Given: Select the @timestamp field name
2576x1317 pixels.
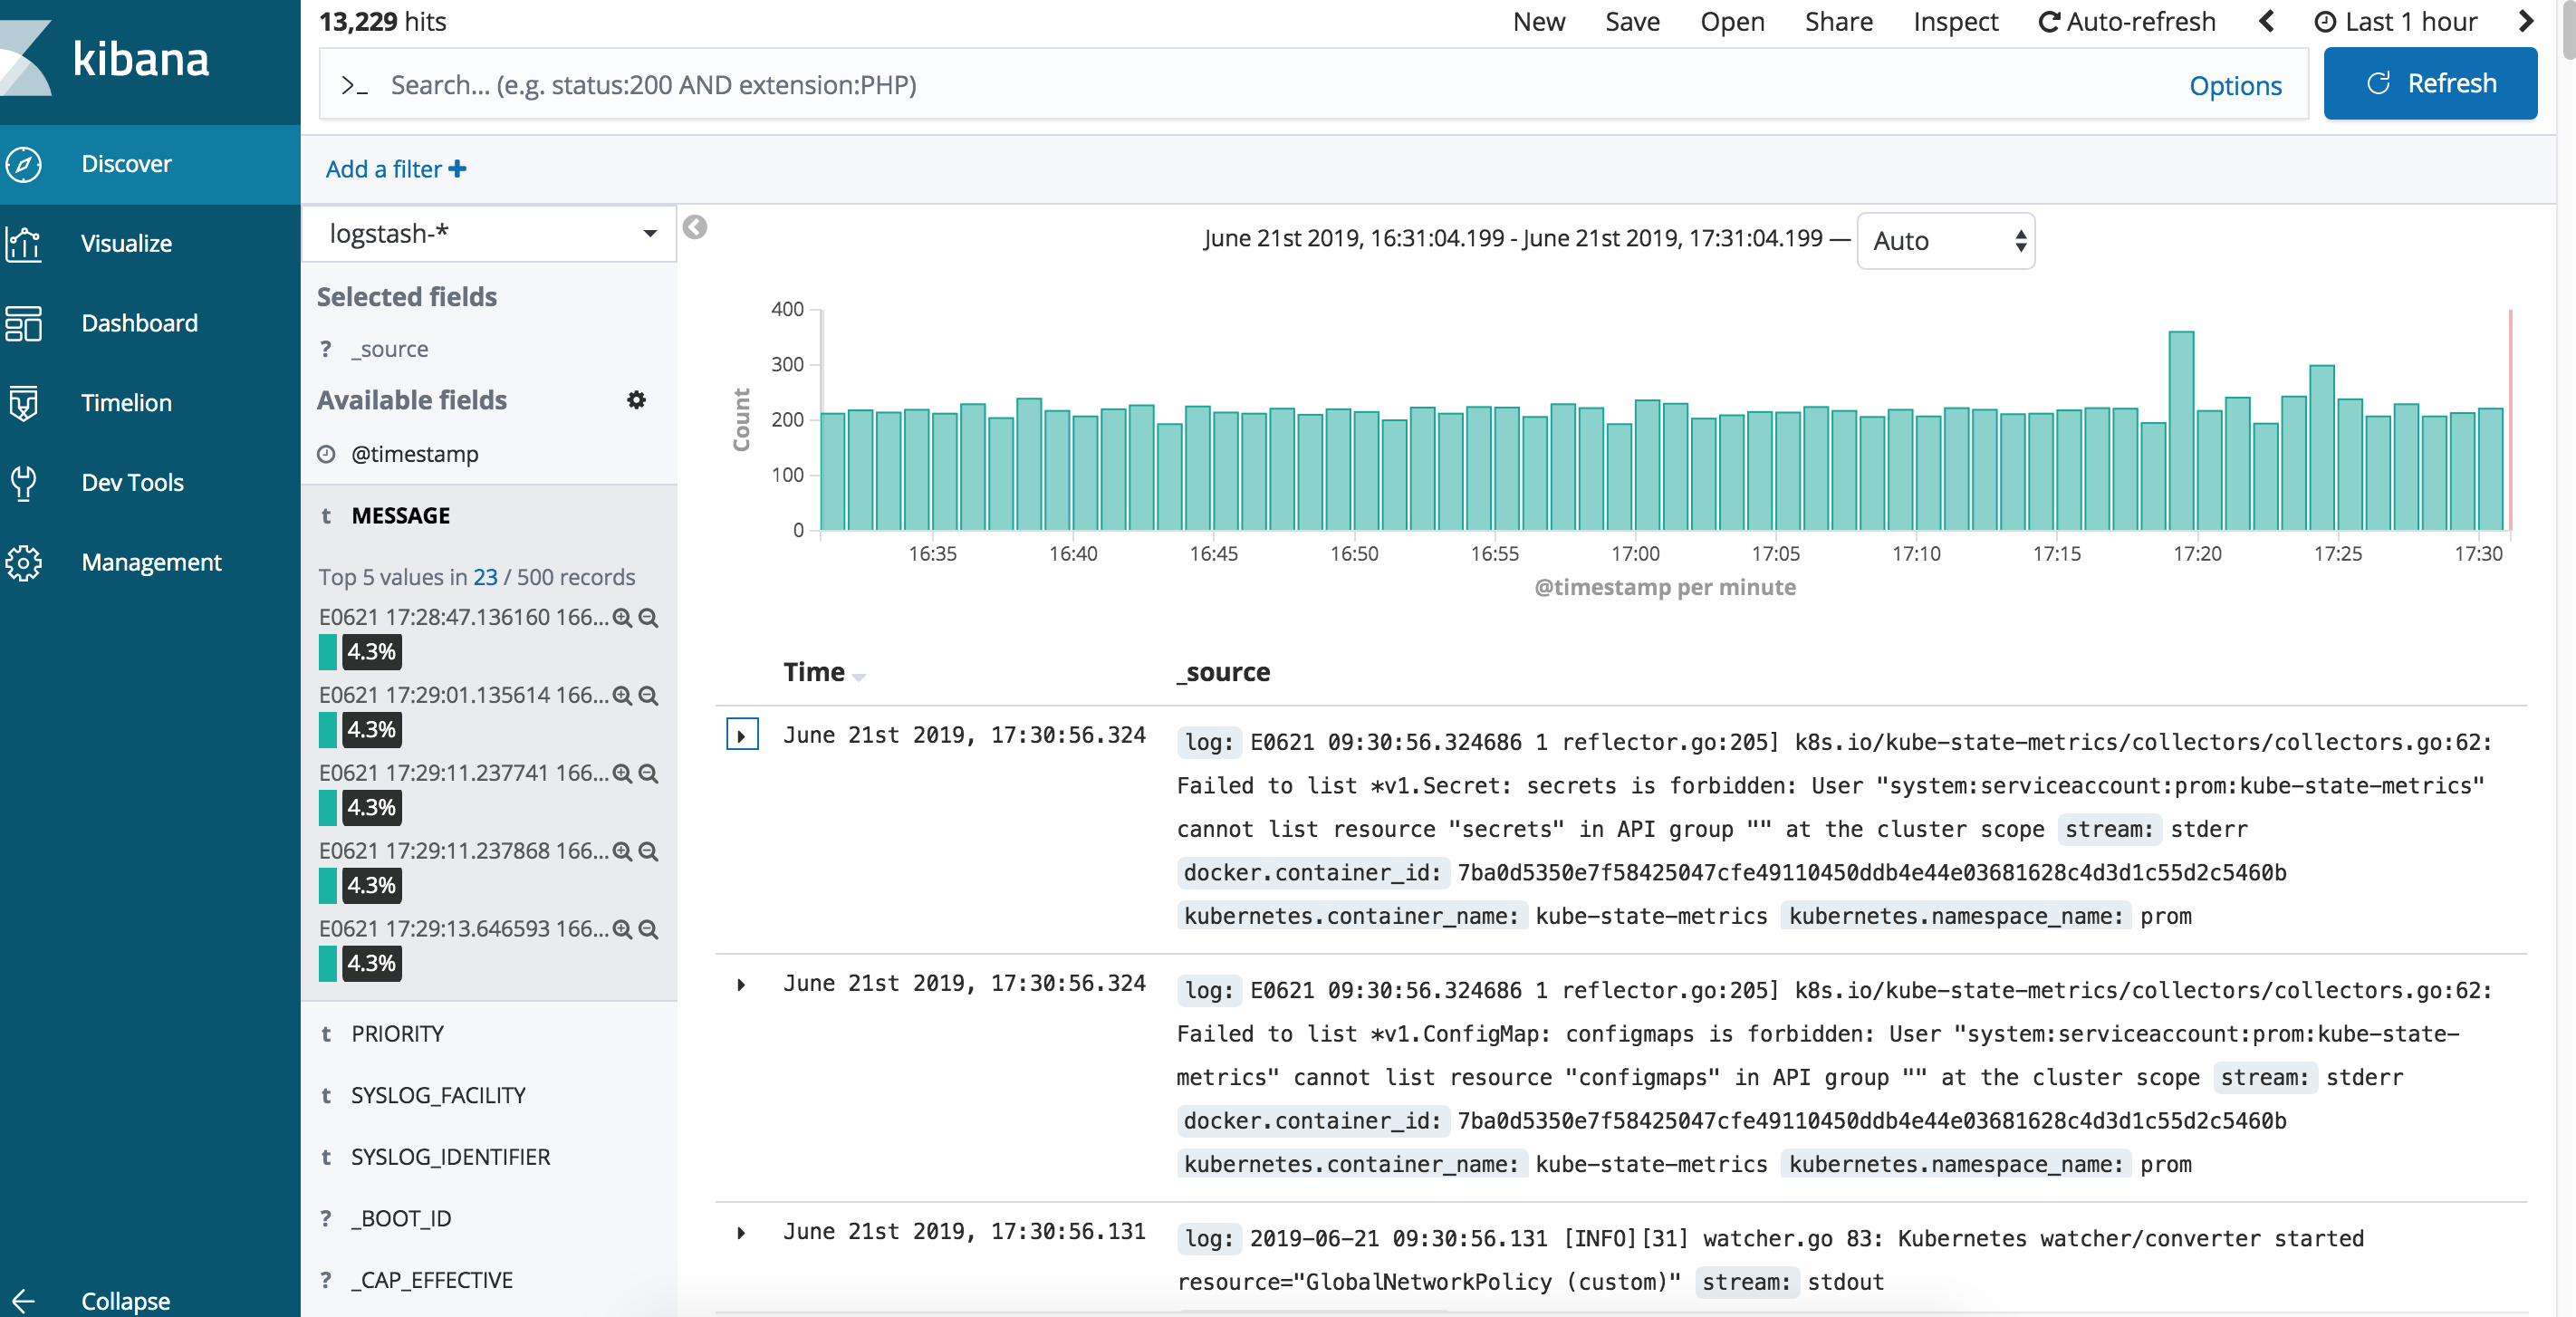Looking at the screenshot, I should (414, 454).
